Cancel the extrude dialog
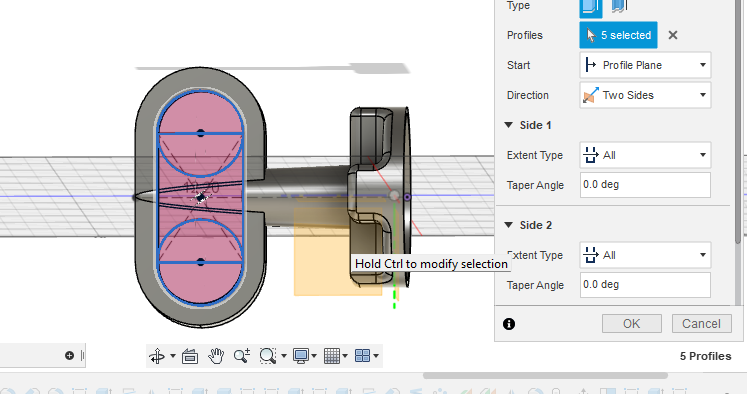 701,323
